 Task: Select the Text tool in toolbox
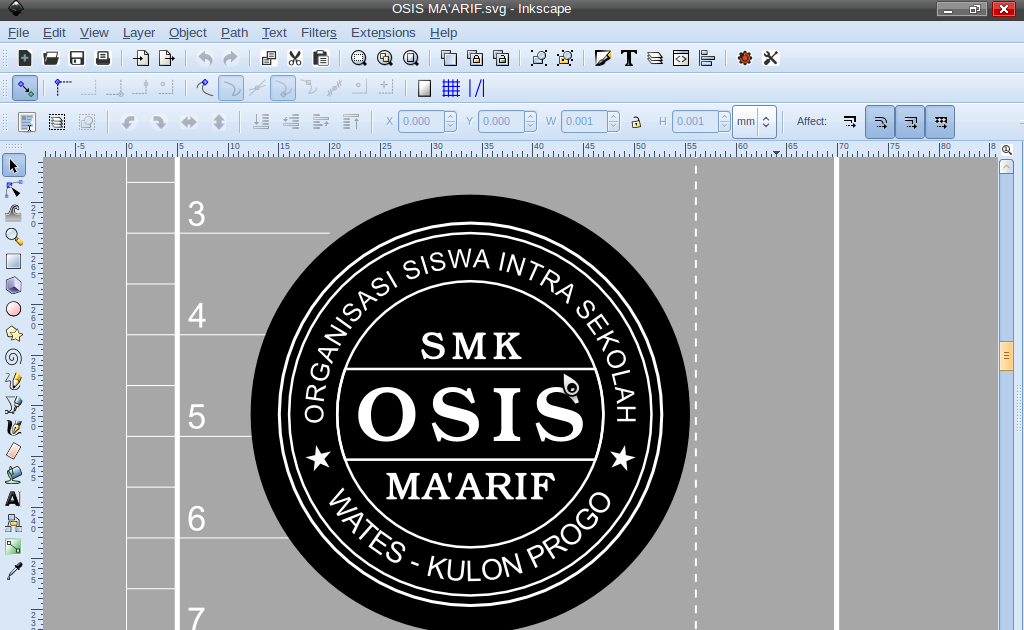tap(13, 499)
